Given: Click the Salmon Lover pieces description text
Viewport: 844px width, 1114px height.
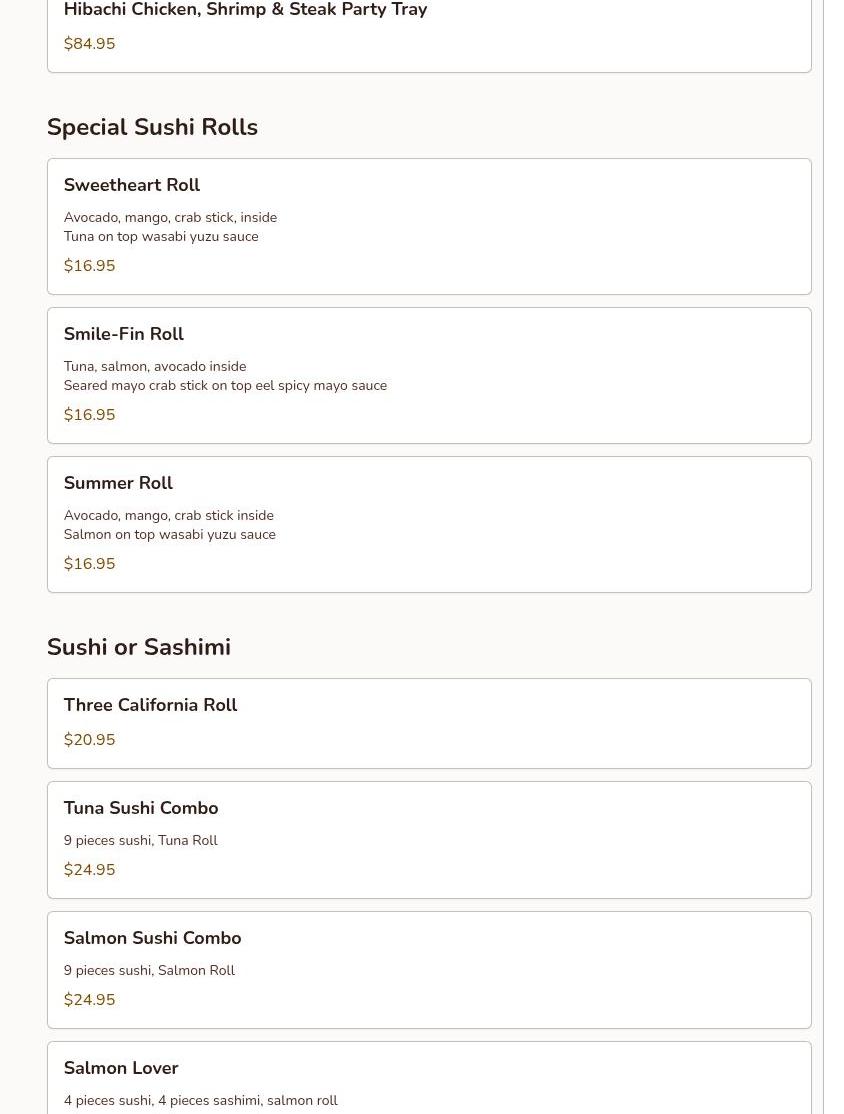Looking at the screenshot, I should pos(200,1101).
